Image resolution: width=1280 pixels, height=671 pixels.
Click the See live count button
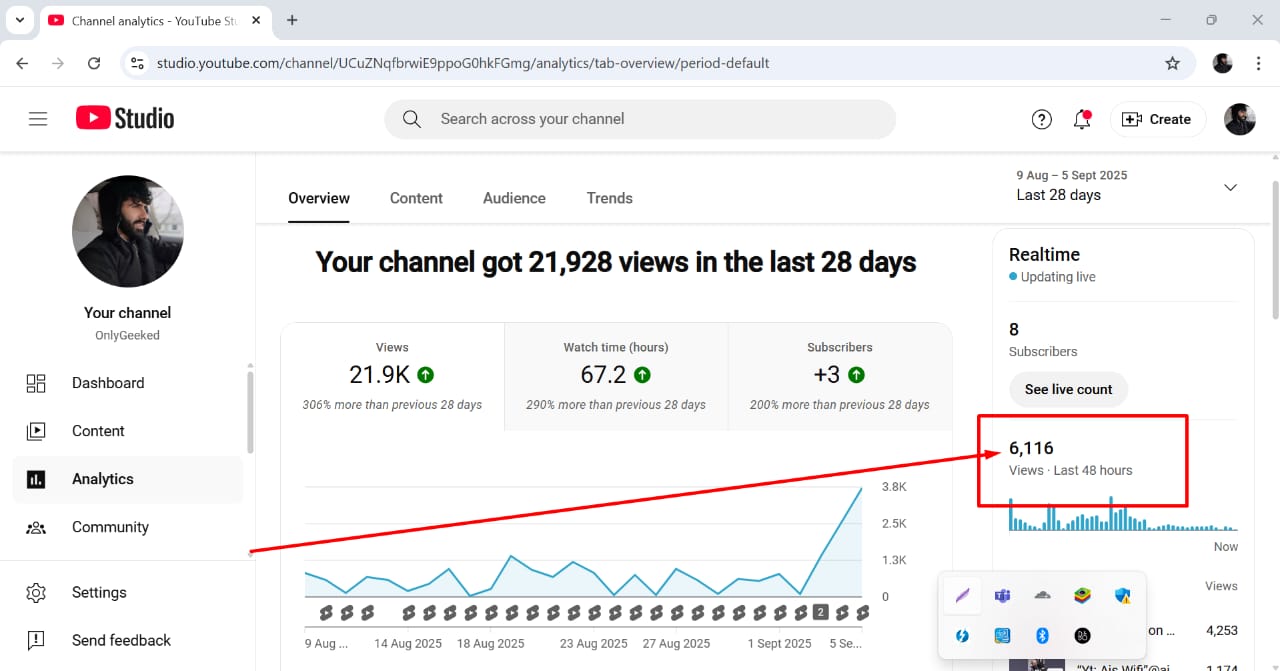pyautogui.click(x=1068, y=390)
